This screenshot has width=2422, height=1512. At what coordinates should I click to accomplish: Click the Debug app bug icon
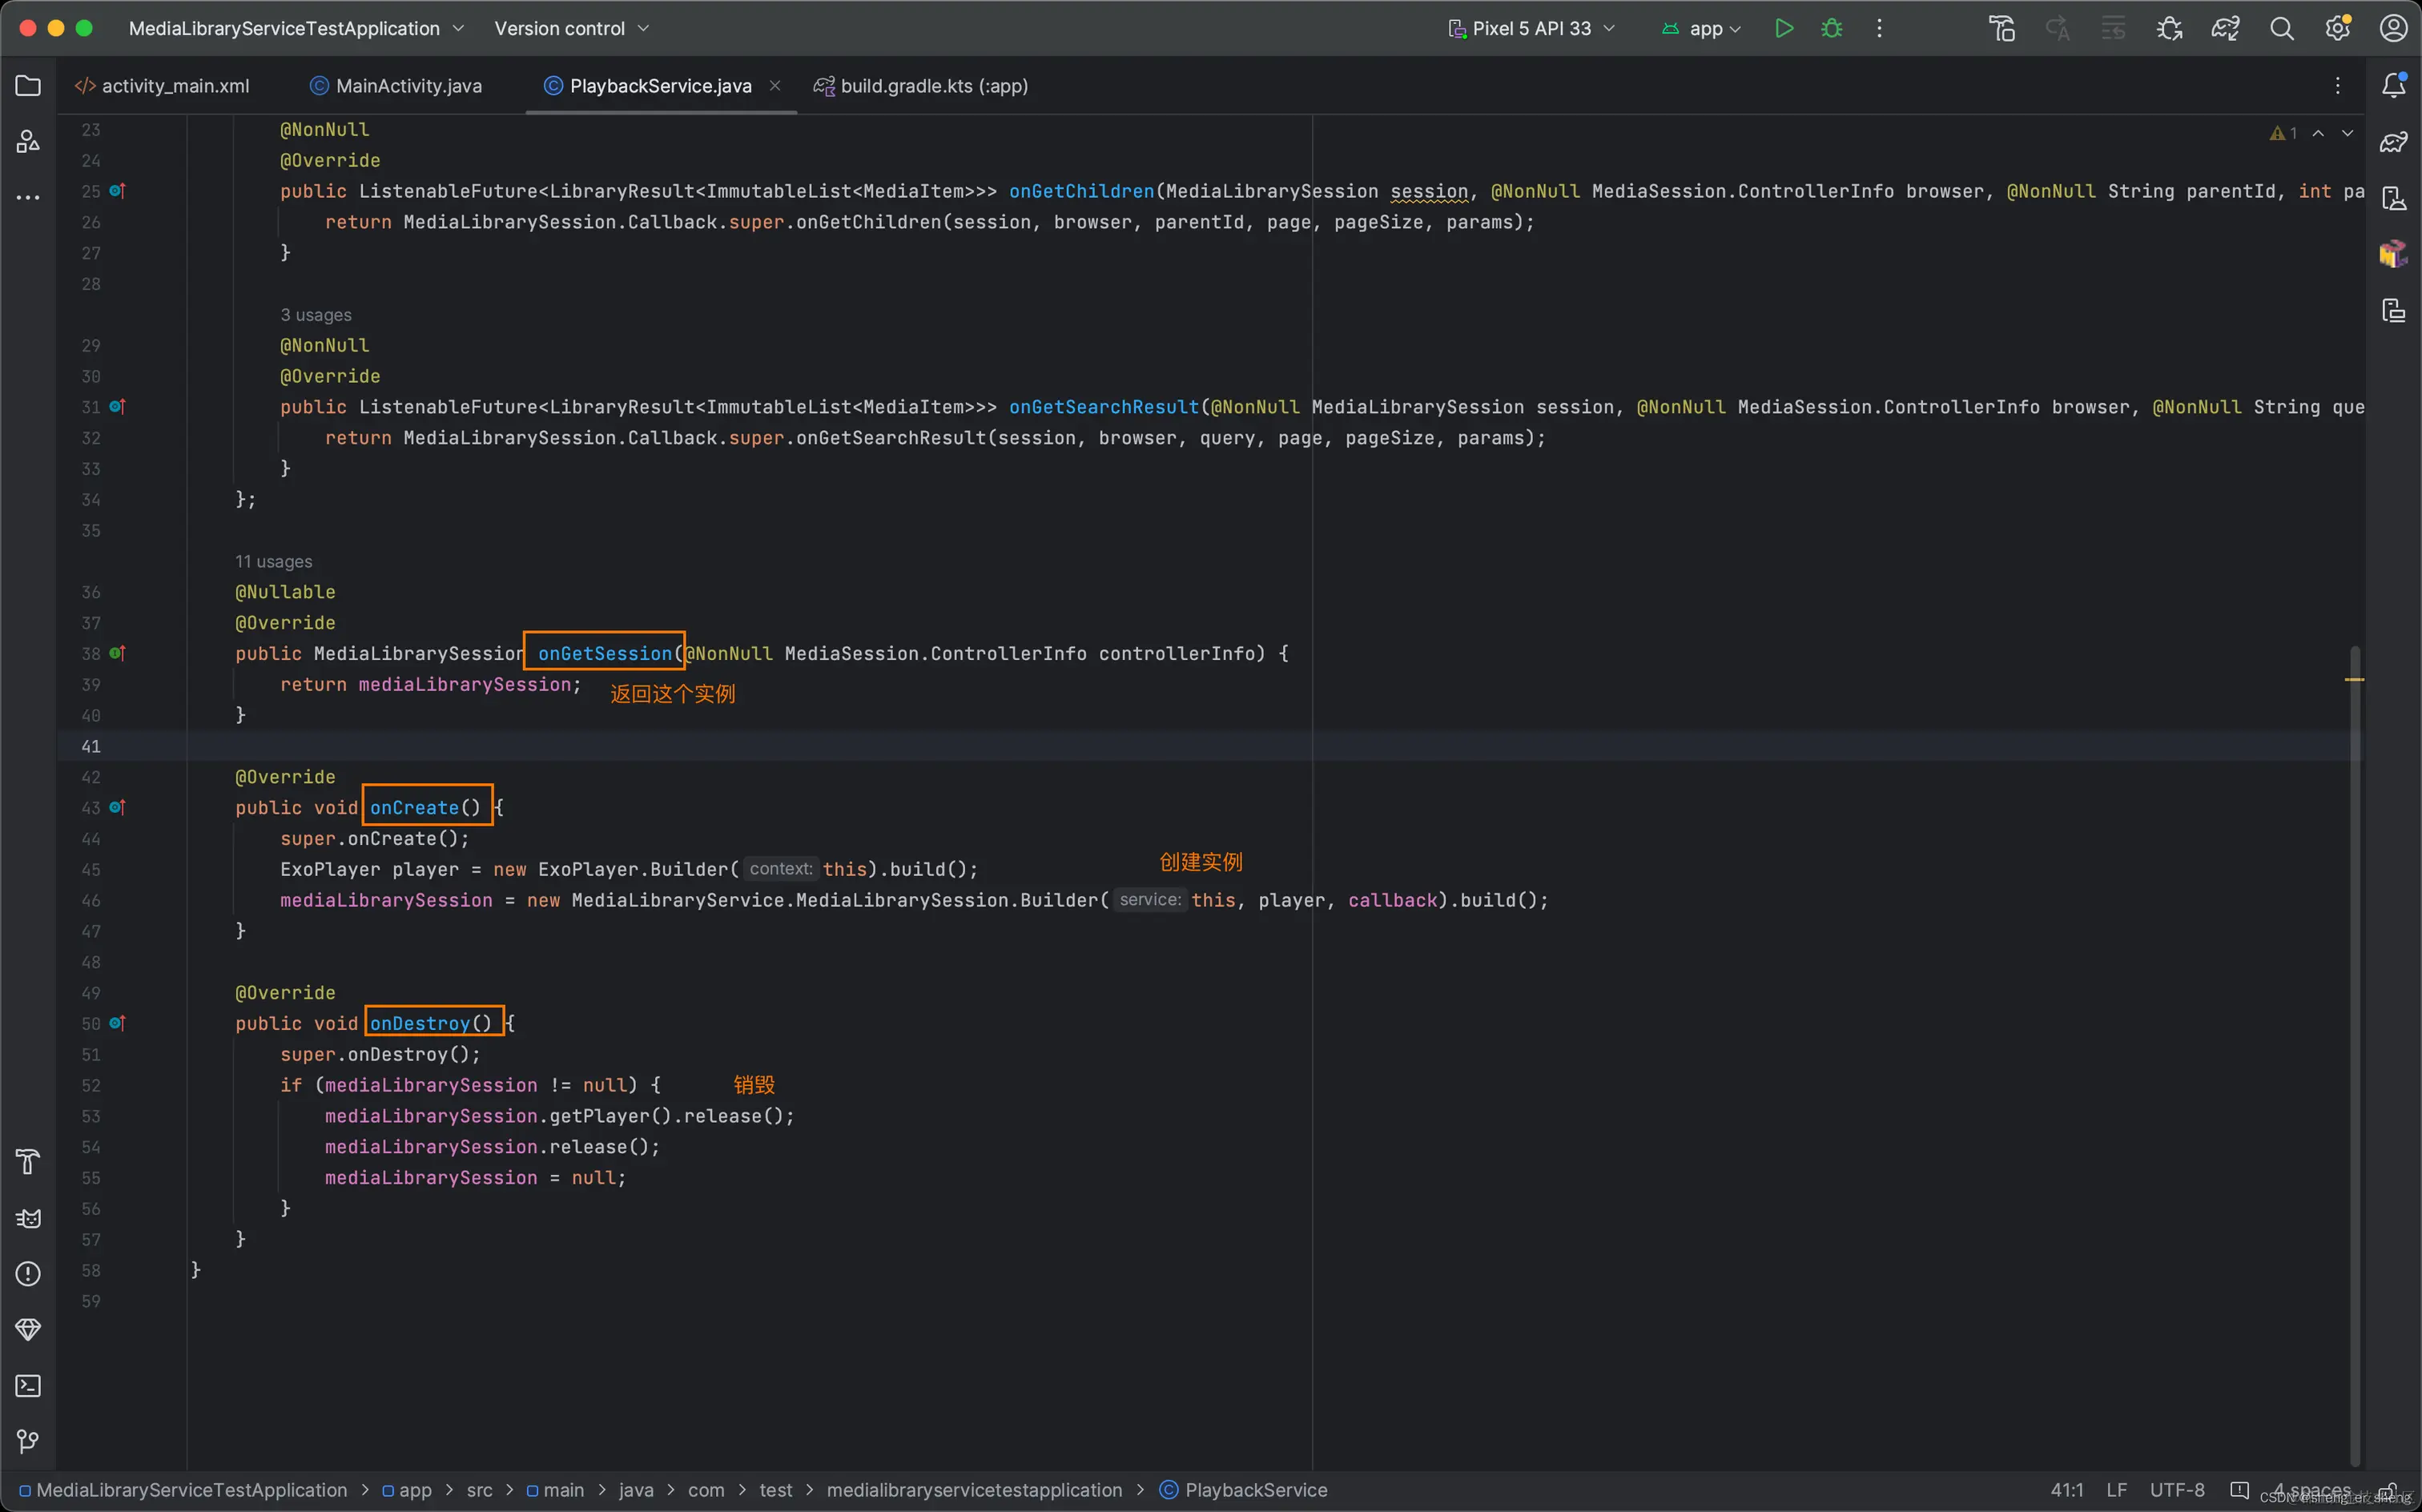1831,28
